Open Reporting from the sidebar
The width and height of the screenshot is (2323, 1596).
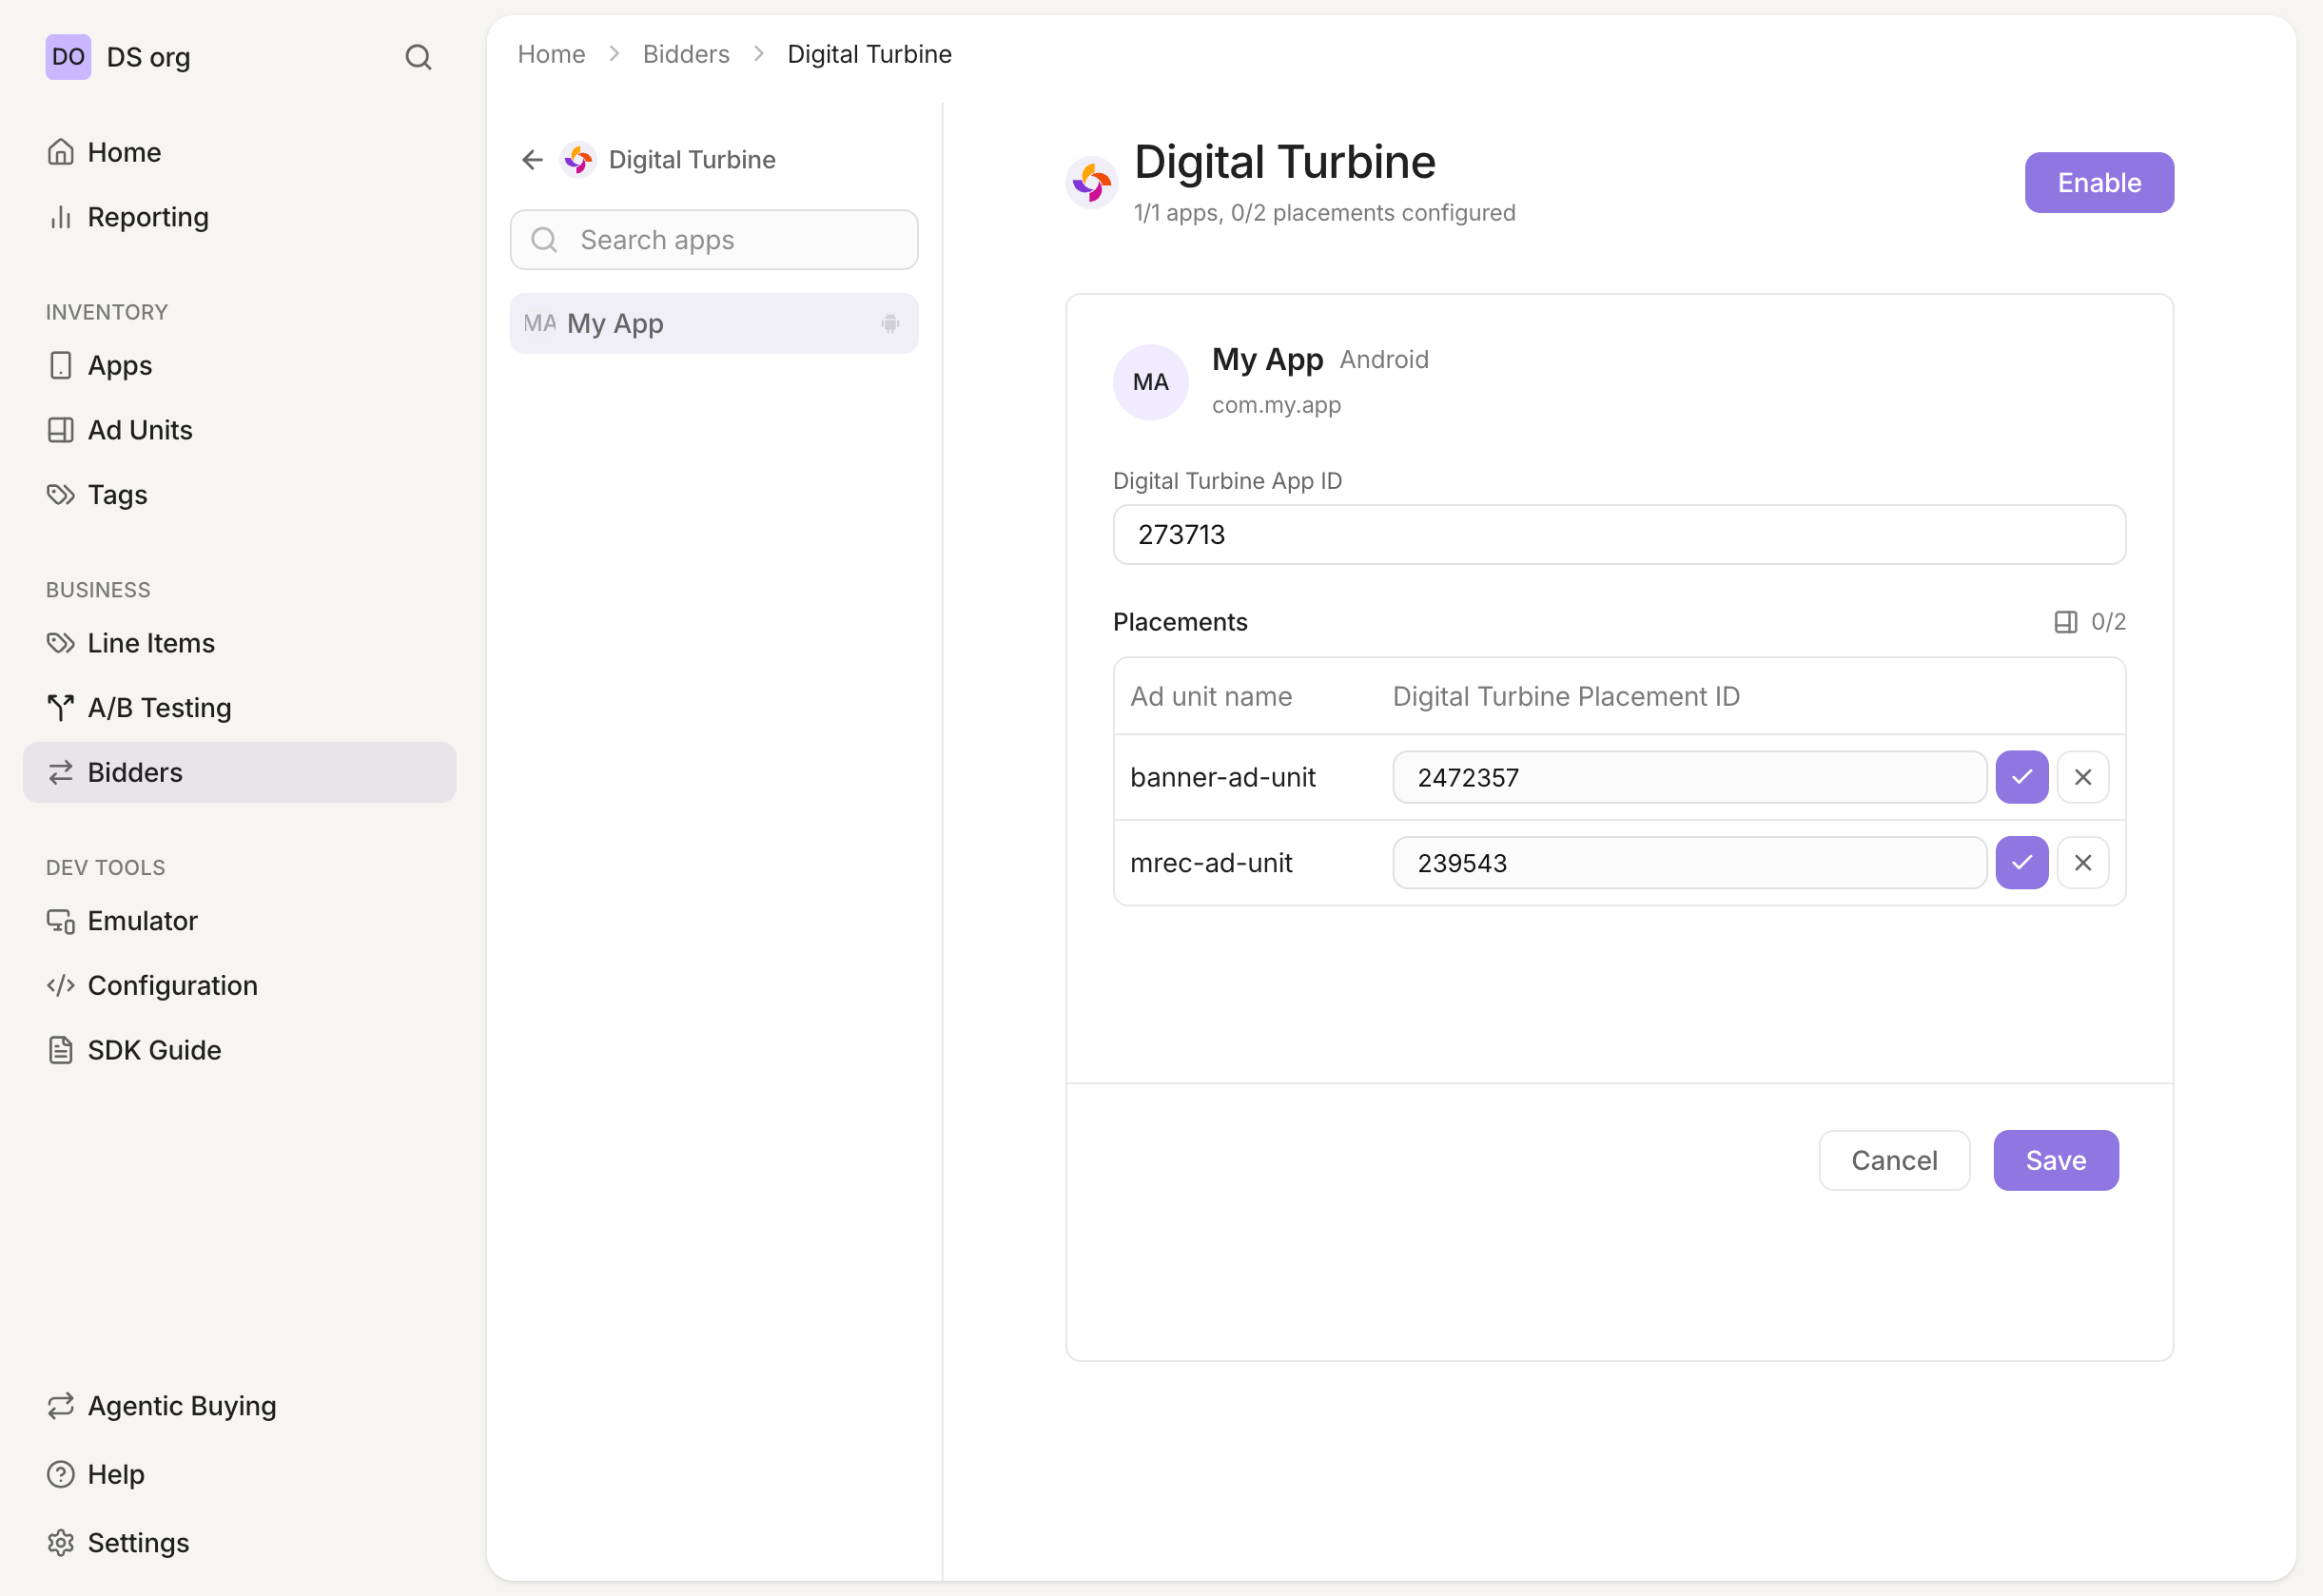coord(239,217)
